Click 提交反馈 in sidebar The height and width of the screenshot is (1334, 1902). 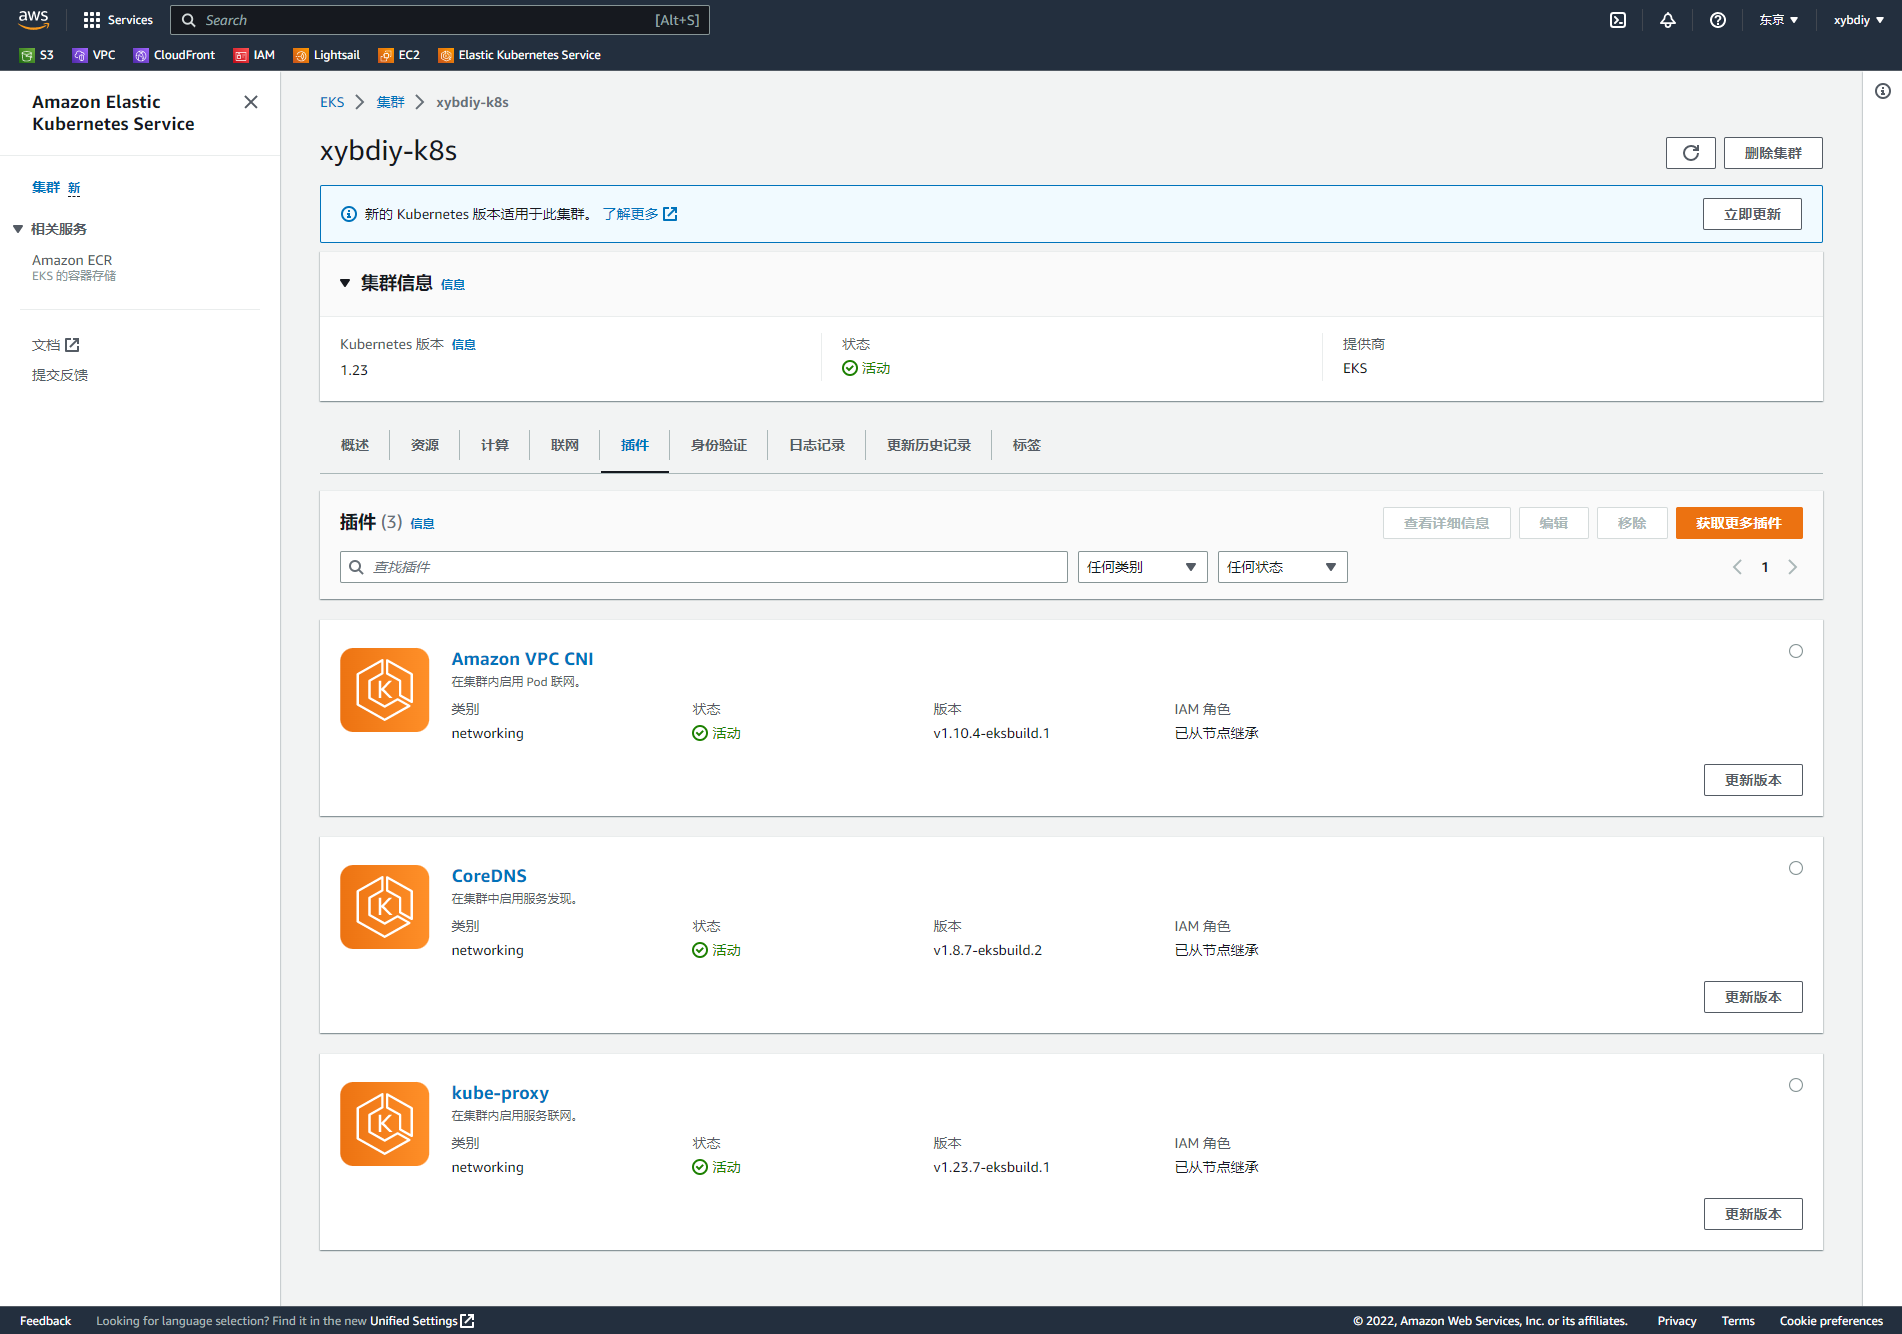click(60, 375)
